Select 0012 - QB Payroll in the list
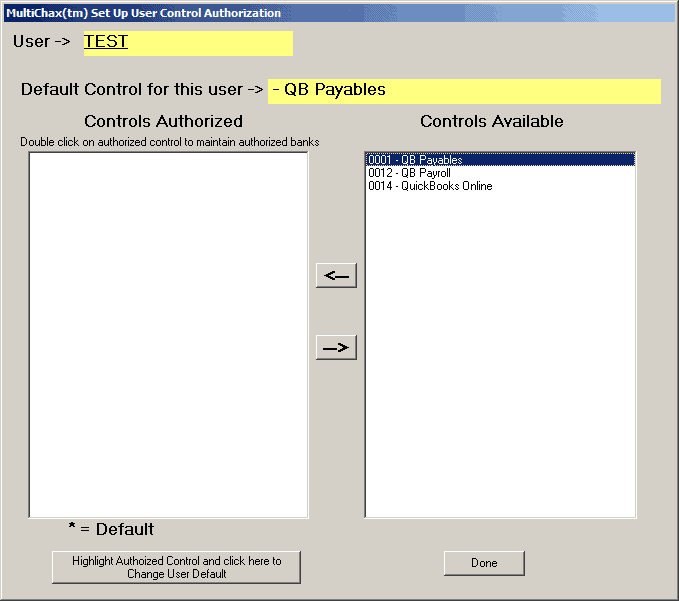 pos(500,173)
